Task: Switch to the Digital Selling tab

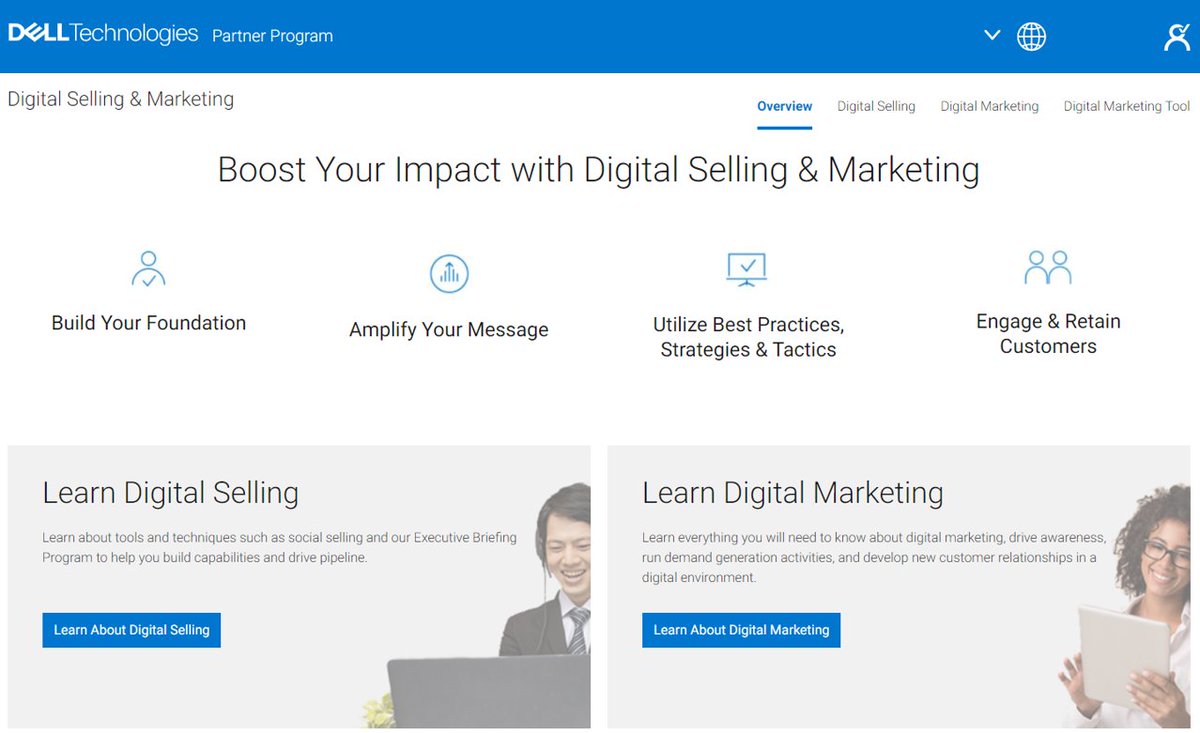Action: (x=876, y=106)
